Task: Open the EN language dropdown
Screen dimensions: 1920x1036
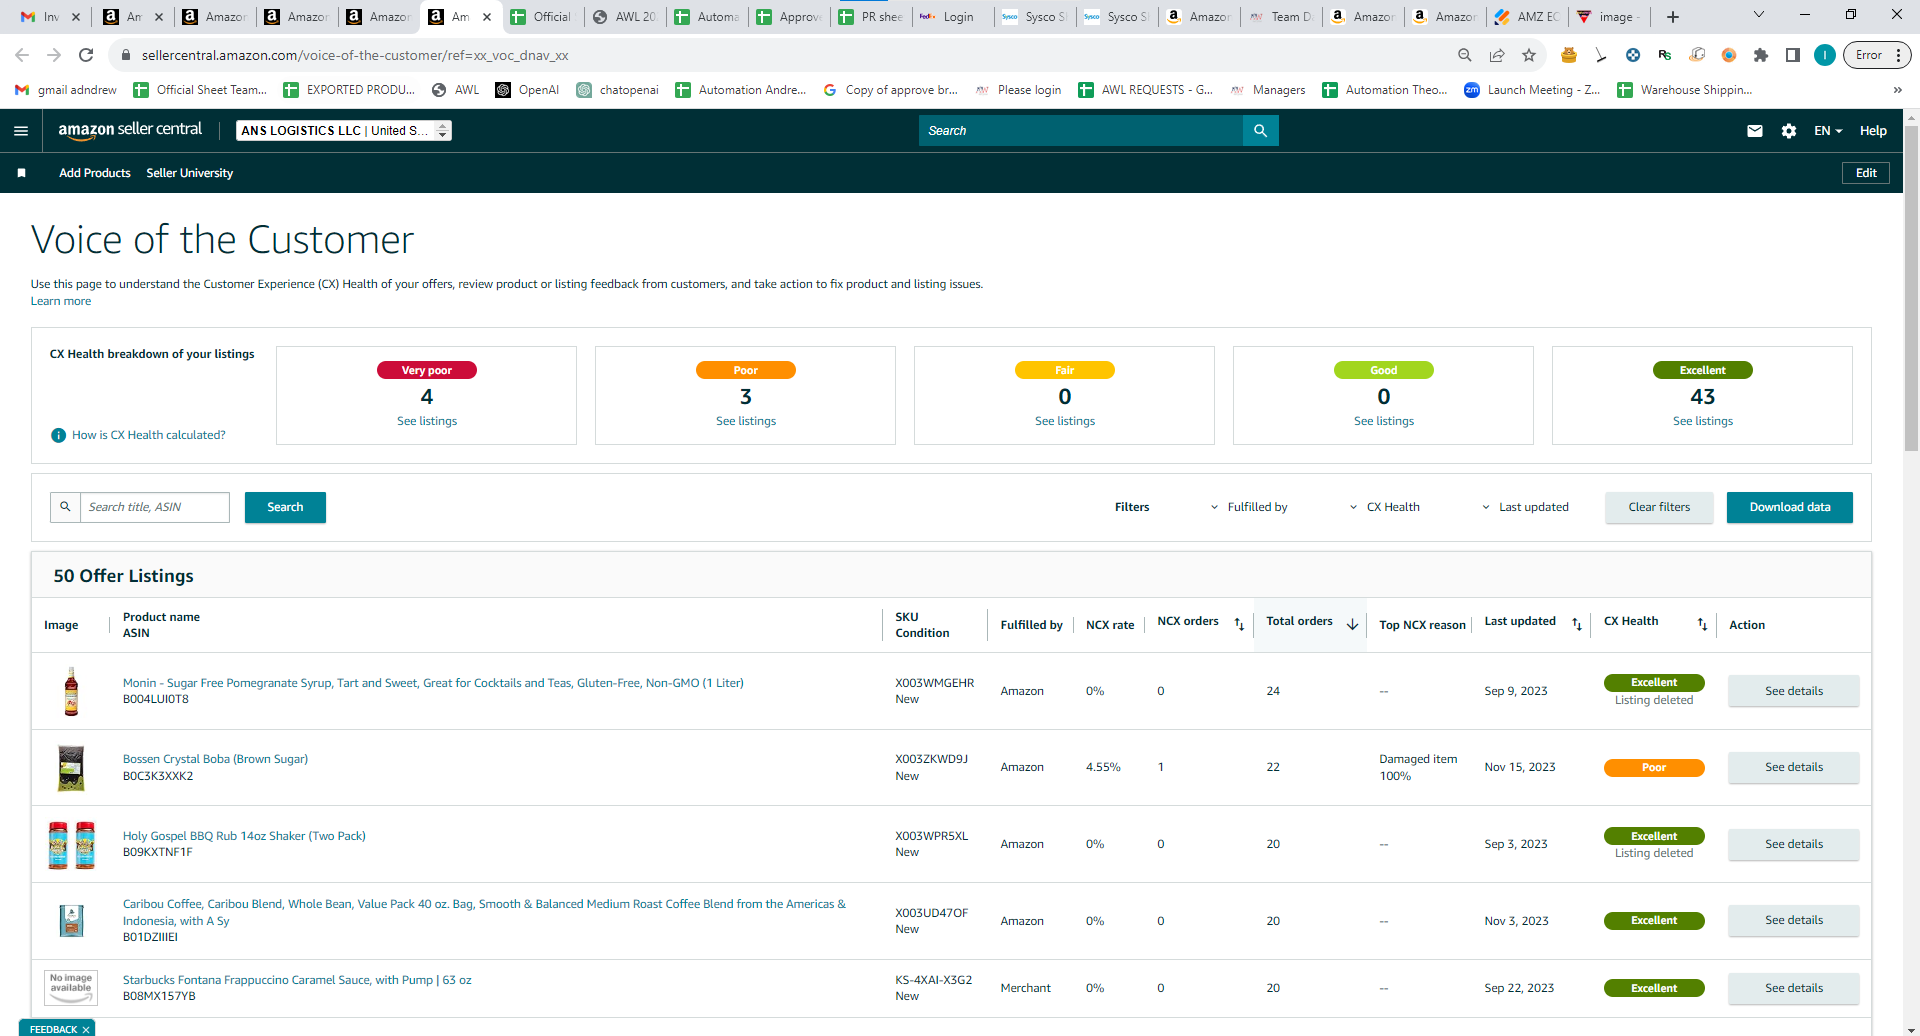Action: click(x=1828, y=131)
